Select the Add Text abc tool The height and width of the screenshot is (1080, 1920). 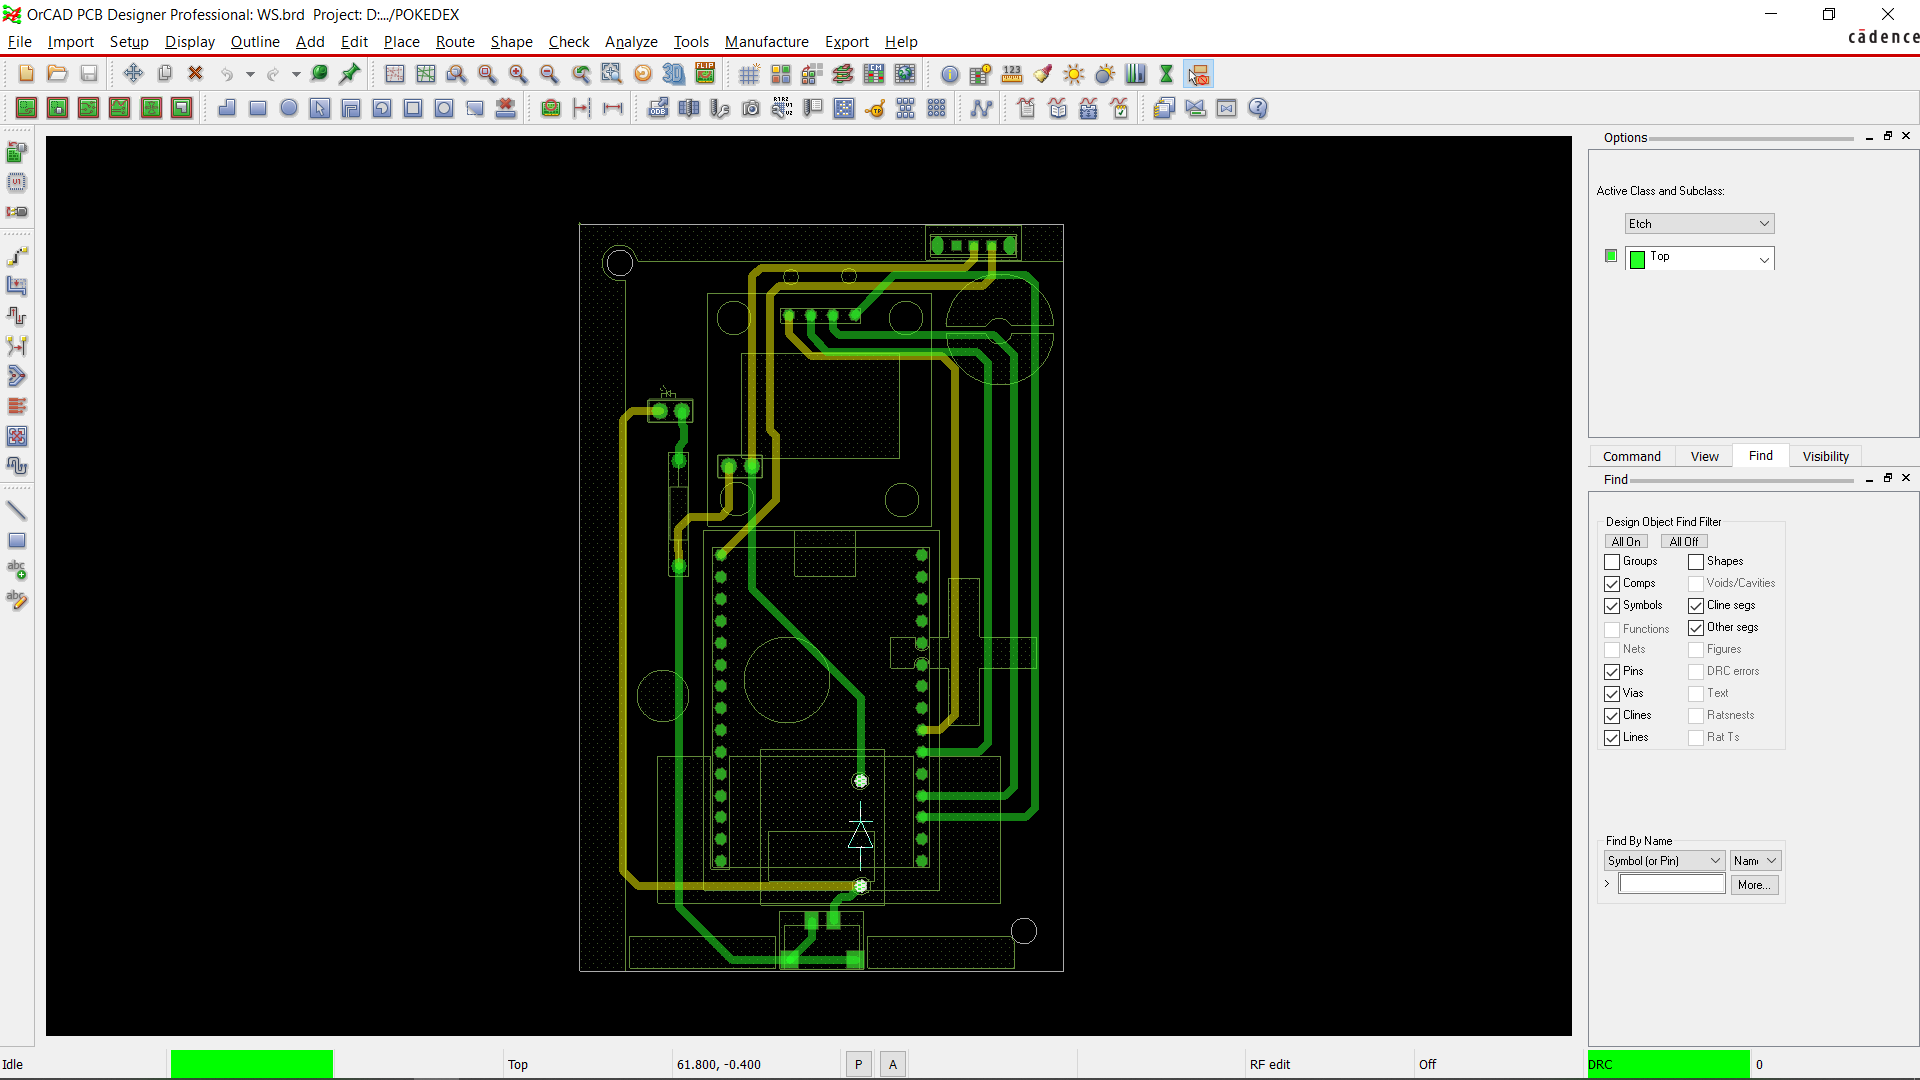coord(17,570)
